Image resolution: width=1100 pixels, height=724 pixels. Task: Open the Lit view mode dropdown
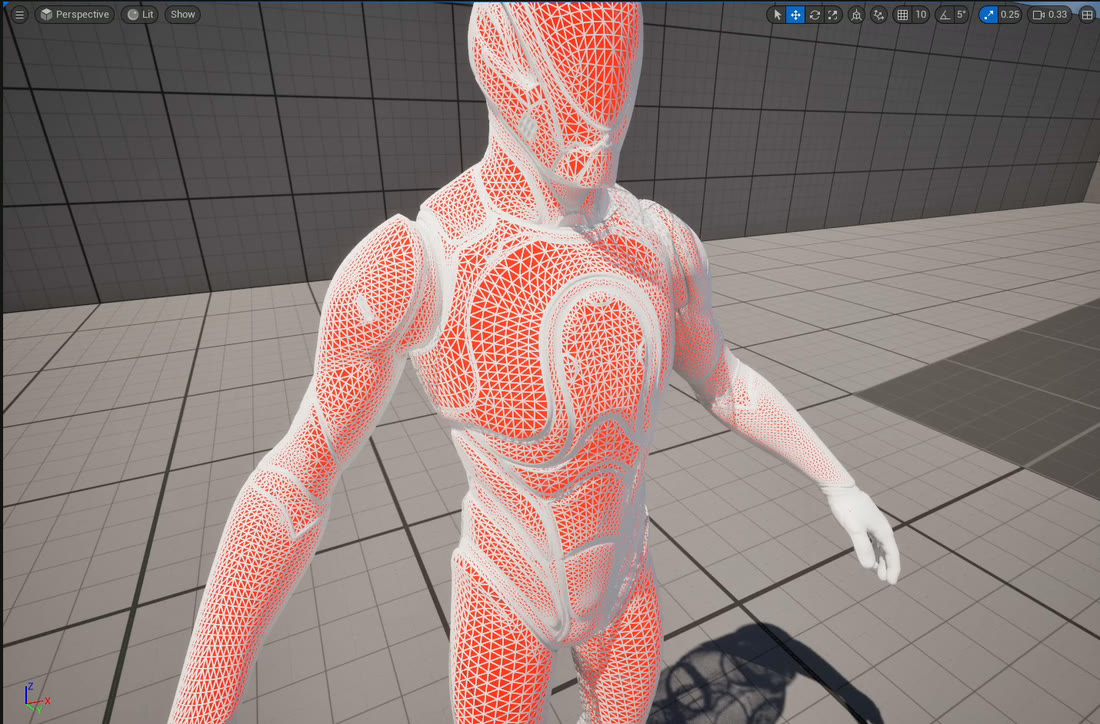pos(140,14)
